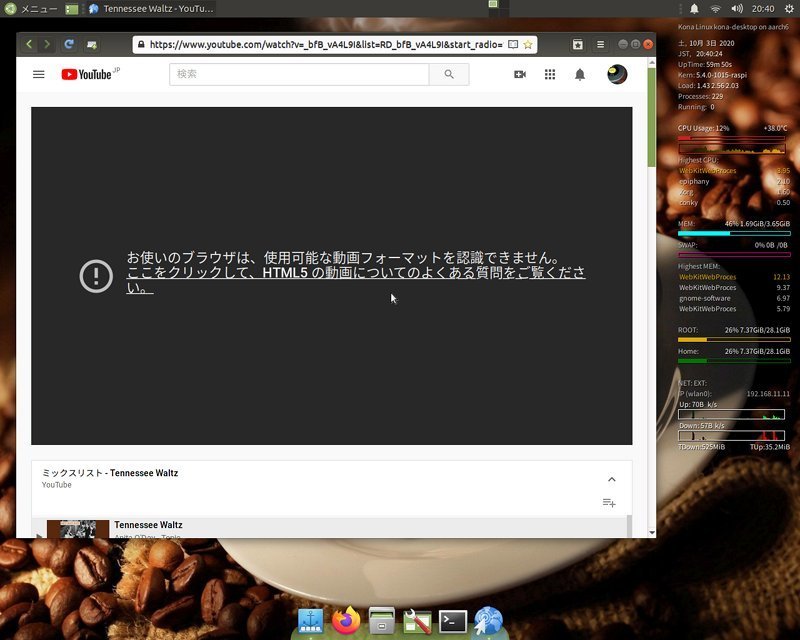Open the YouTube video upload icon
The image size is (800, 640).
[x=522, y=74]
